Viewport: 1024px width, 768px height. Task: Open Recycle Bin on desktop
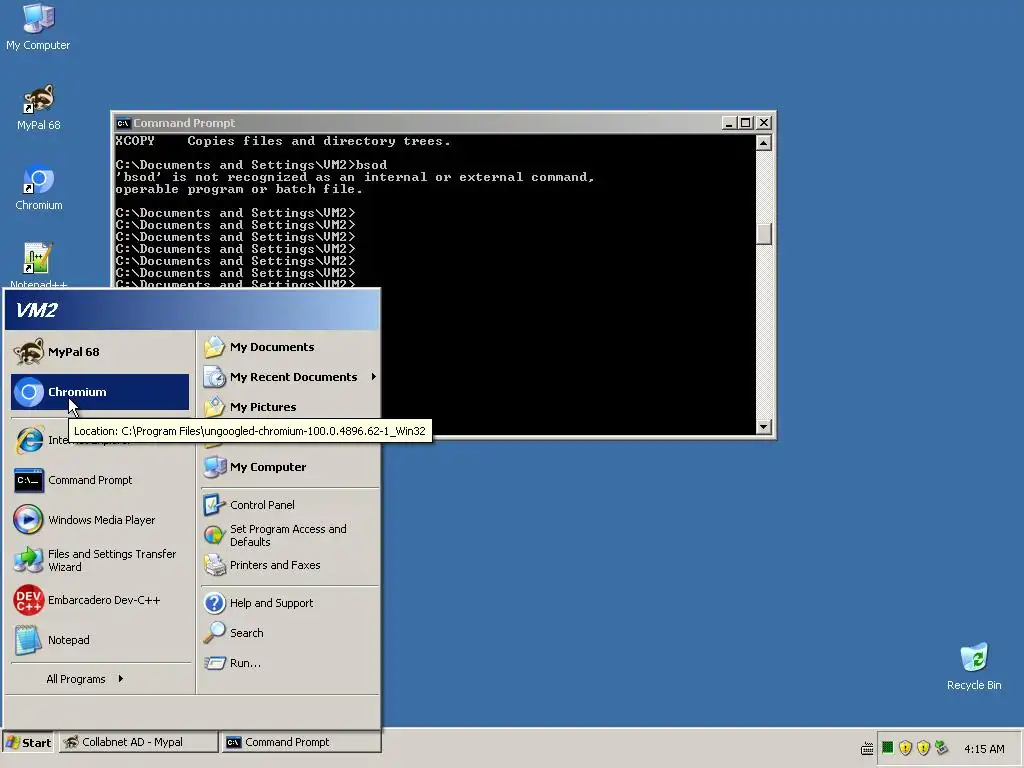(974, 667)
